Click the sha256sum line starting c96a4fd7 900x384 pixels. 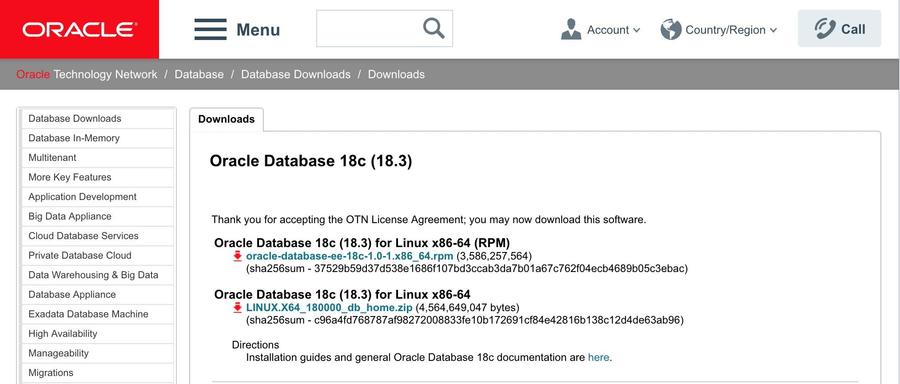tap(465, 320)
